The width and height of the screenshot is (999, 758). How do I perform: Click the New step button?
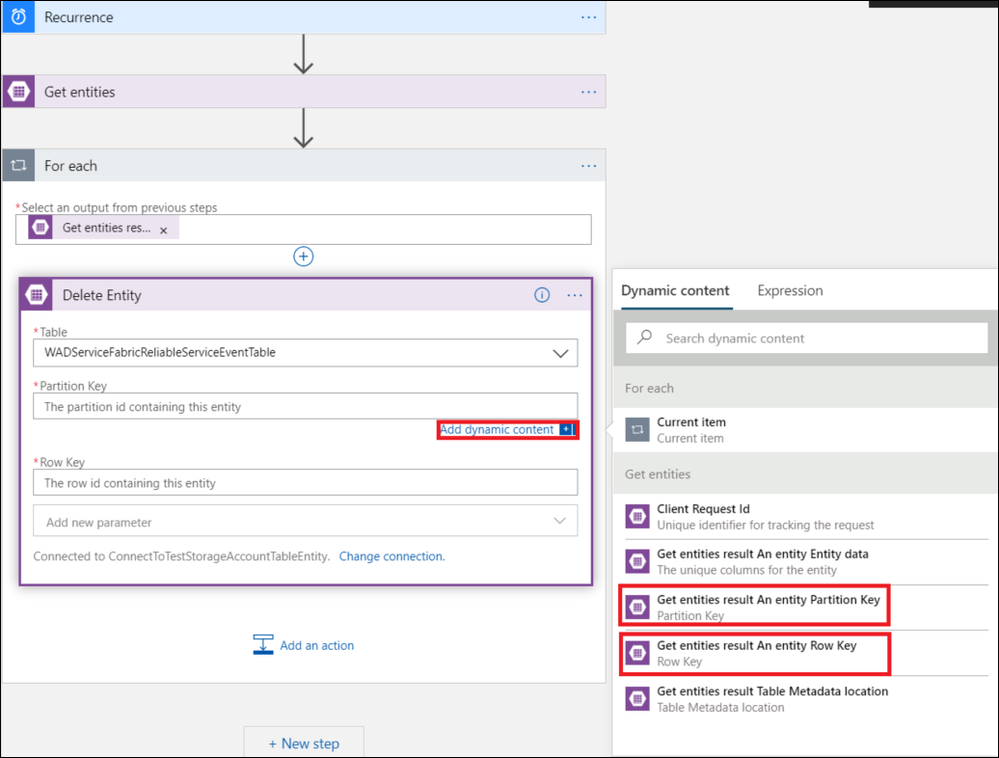pos(304,743)
